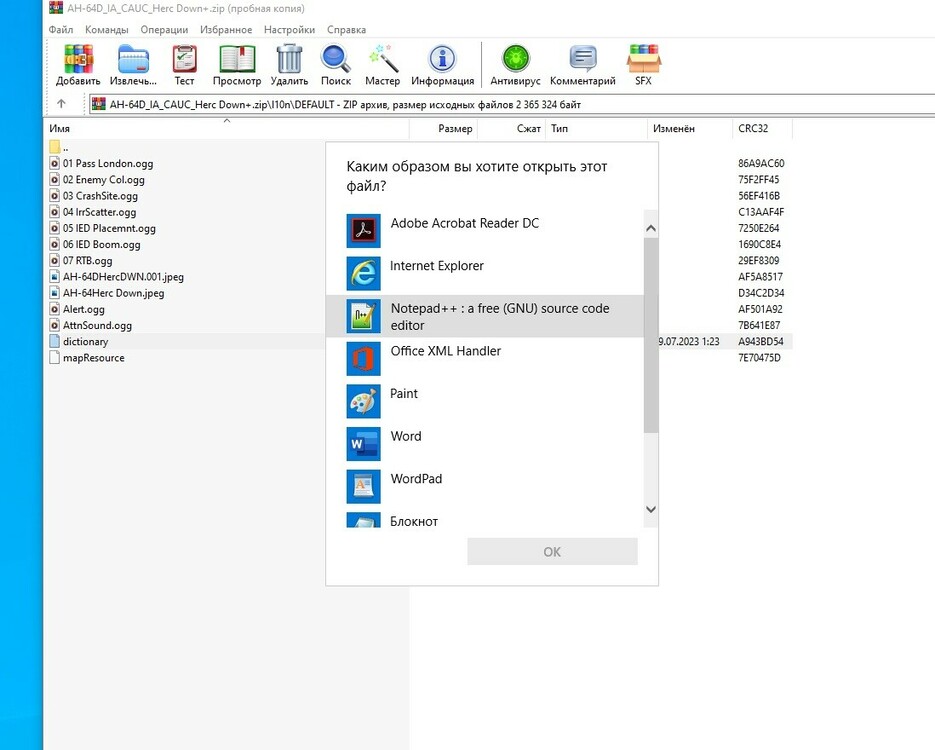Click the Поиск (Find) magnifier icon

click(x=336, y=60)
